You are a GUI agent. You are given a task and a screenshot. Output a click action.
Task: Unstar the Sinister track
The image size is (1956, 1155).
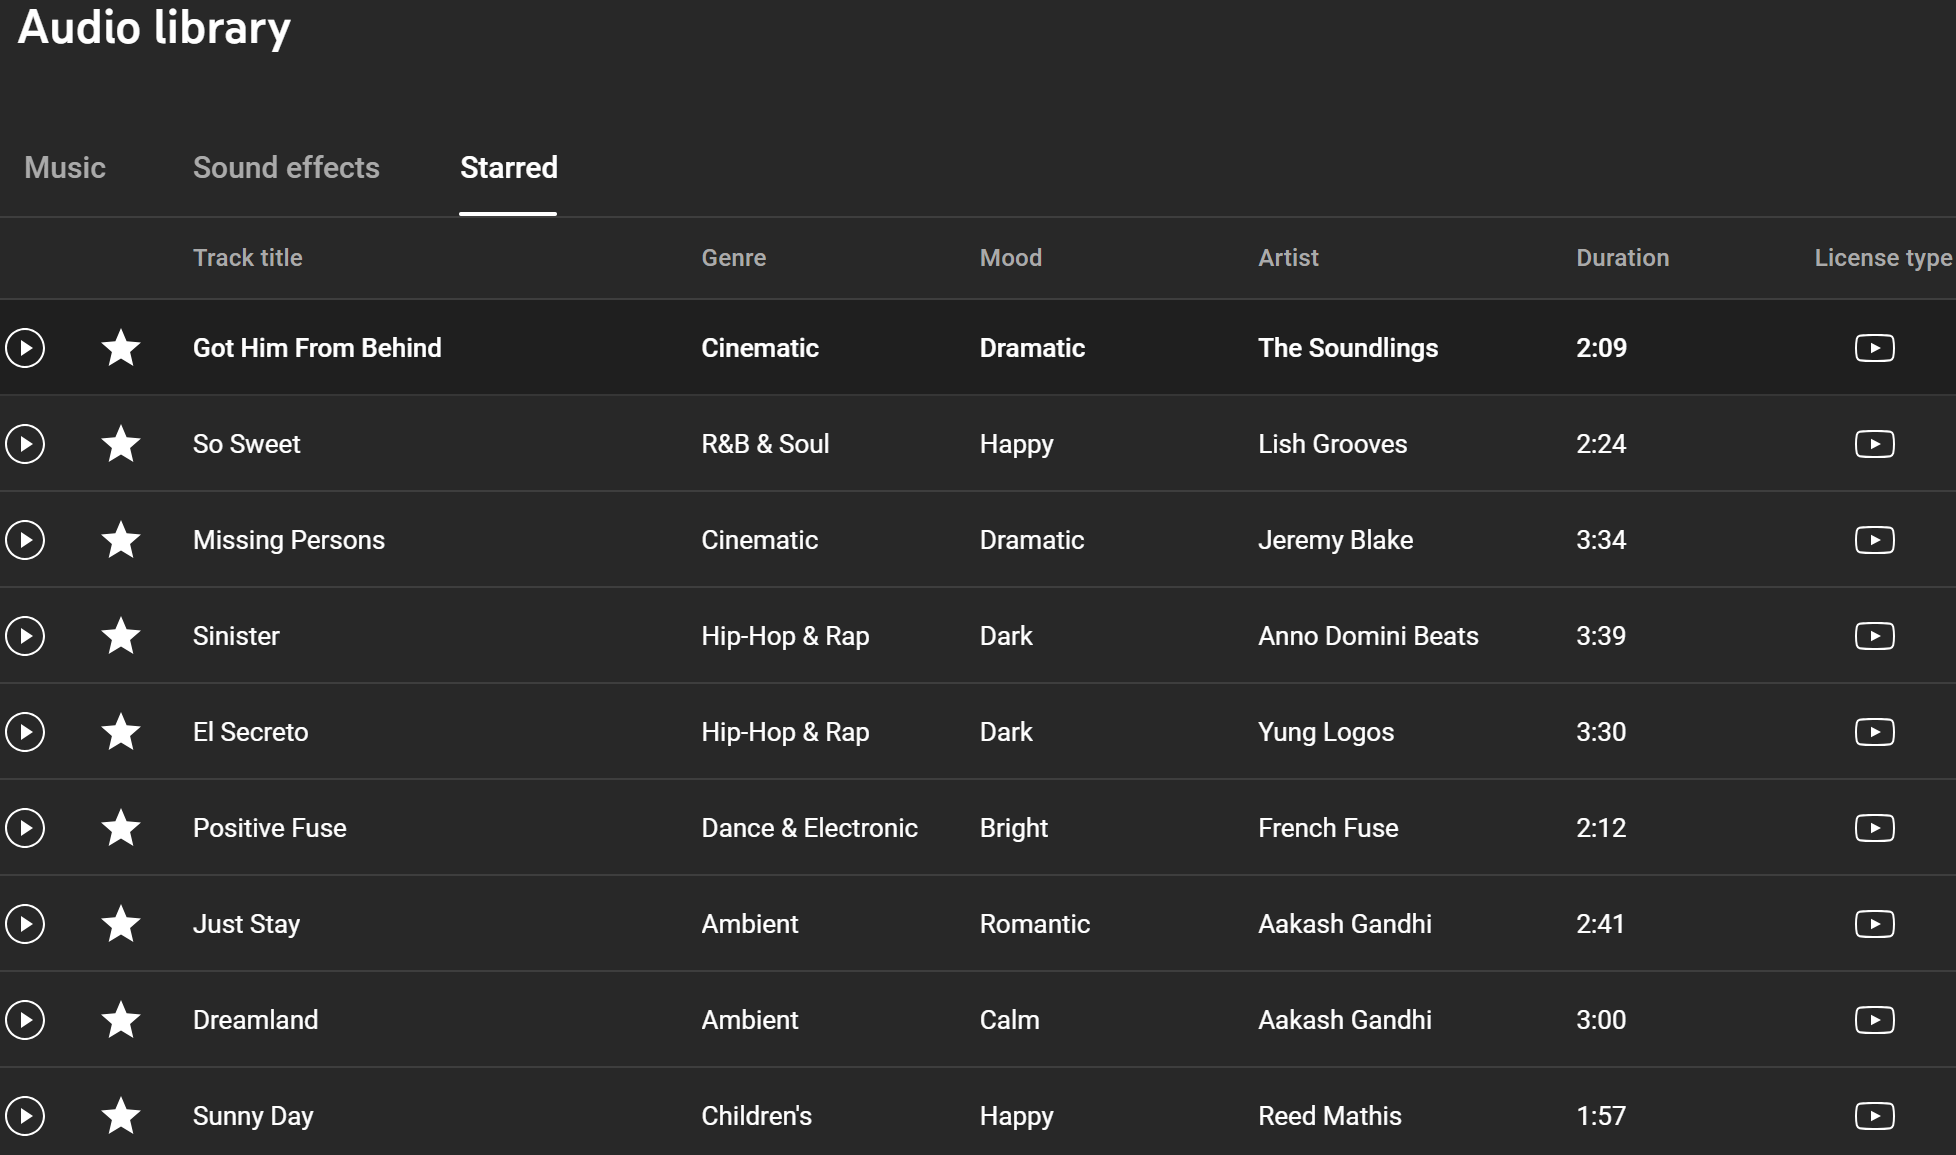tap(121, 635)
